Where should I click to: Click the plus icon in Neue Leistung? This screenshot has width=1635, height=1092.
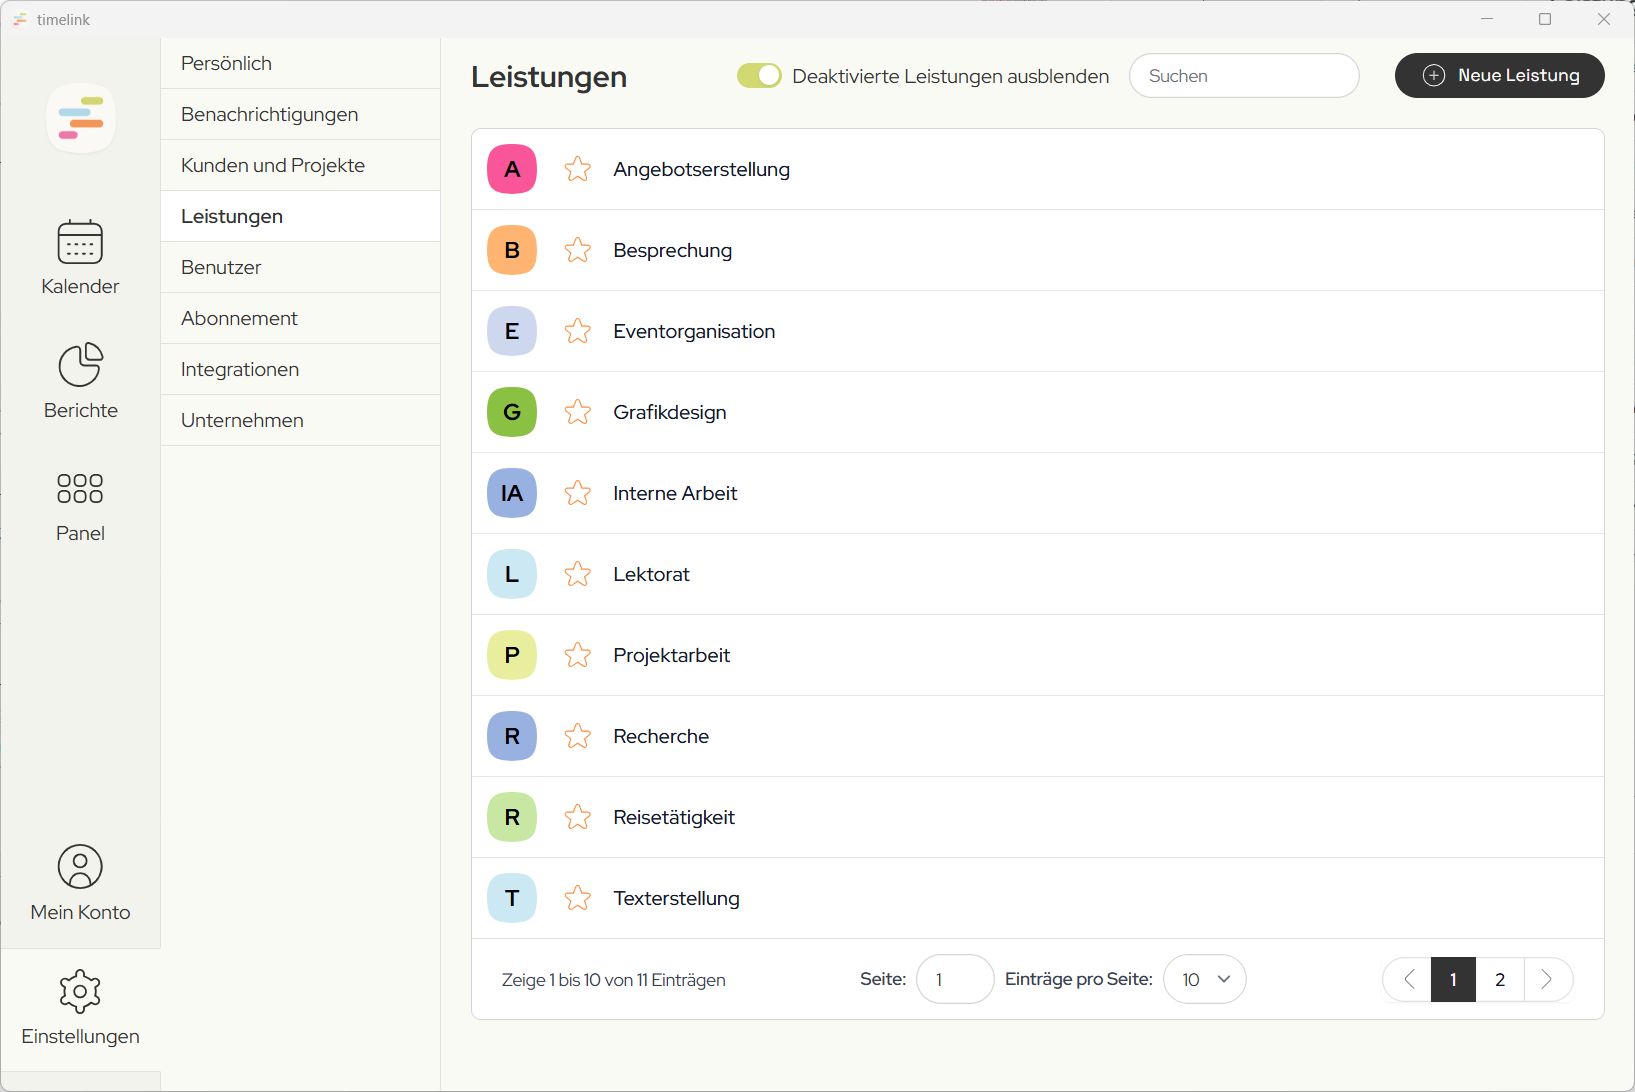(1434, 76)
